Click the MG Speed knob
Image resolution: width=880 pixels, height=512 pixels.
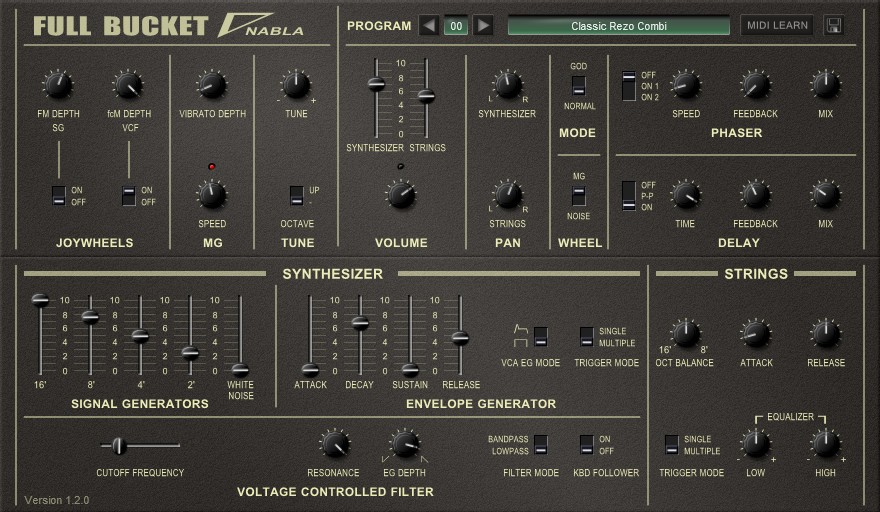[x=211, y=194]
